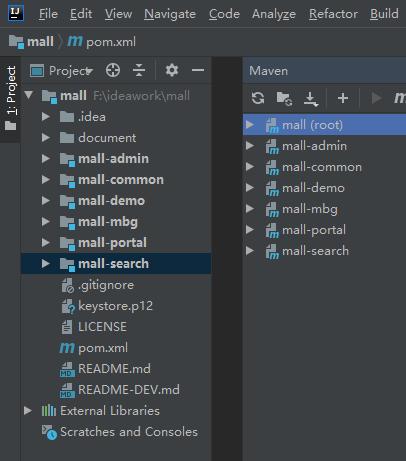406x461 pixels.
Task: Select mall-admin module folder in Project tree
Action: click(116, 159)
